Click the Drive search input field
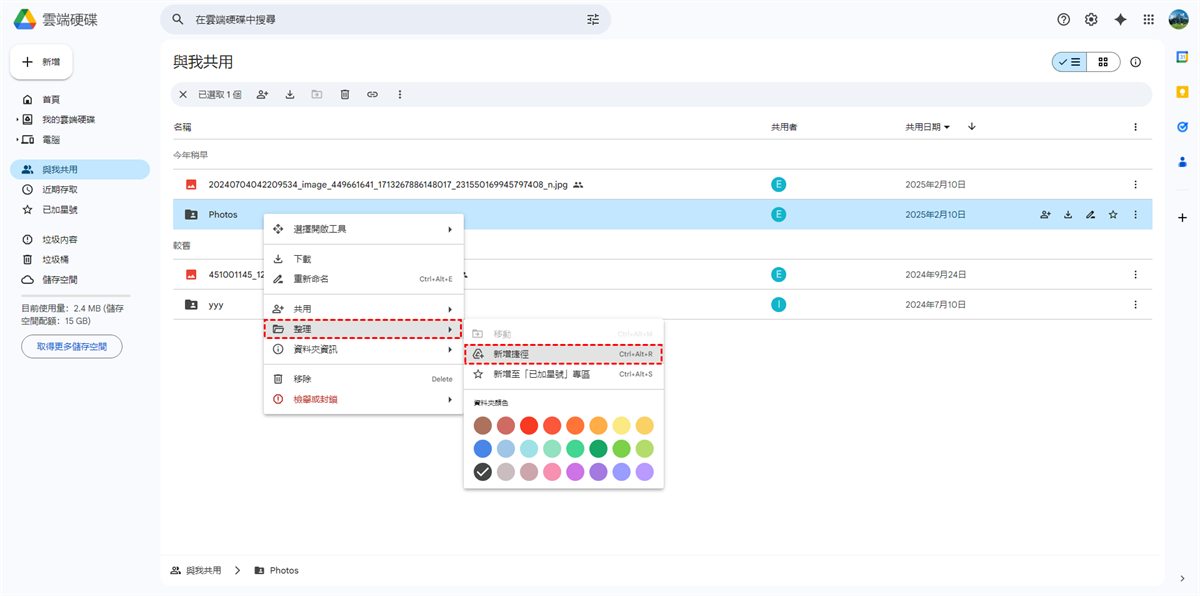This screenshot has height=596, width=1200. pyautogui.click(x=380, y=19)
